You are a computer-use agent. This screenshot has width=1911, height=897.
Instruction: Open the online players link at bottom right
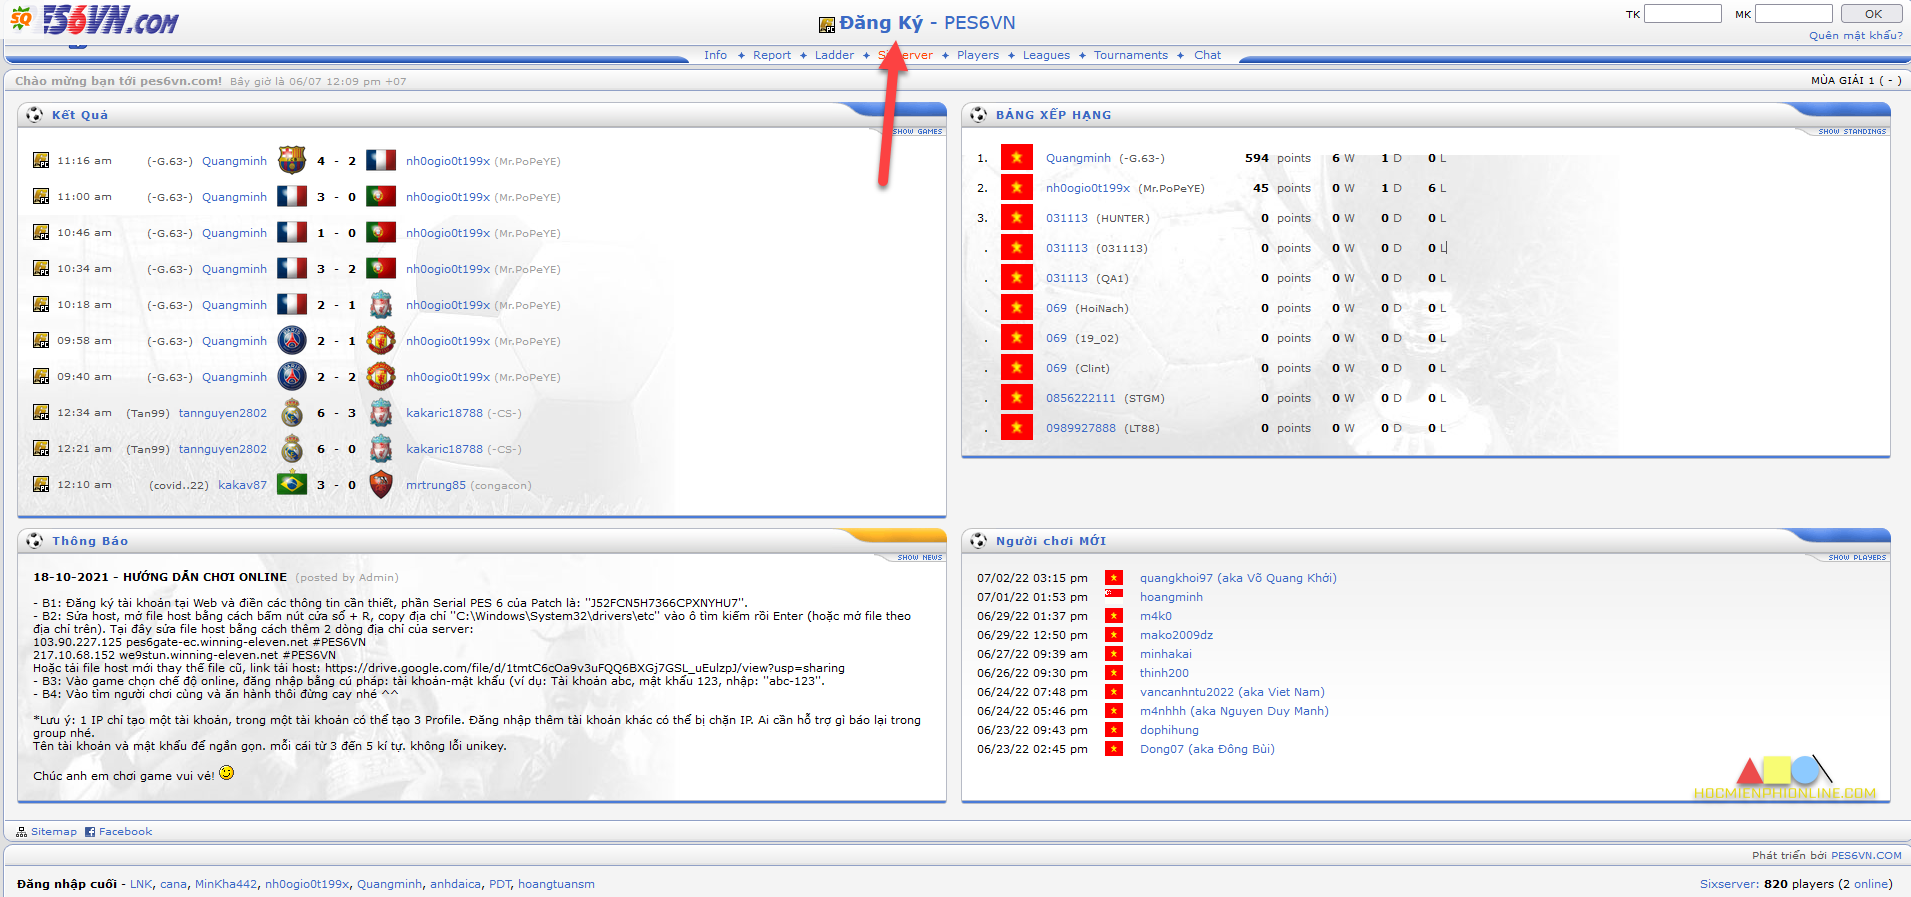pos(1871,883)
